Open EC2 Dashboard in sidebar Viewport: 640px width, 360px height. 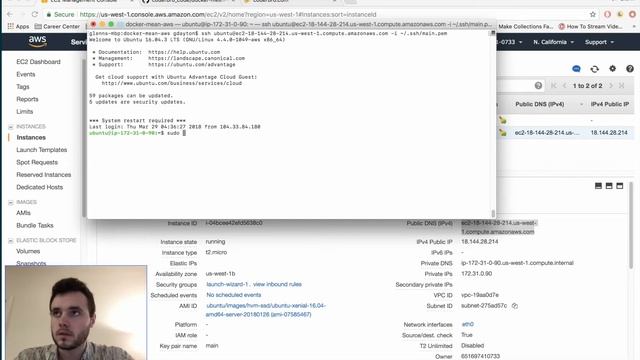(38, 62)
